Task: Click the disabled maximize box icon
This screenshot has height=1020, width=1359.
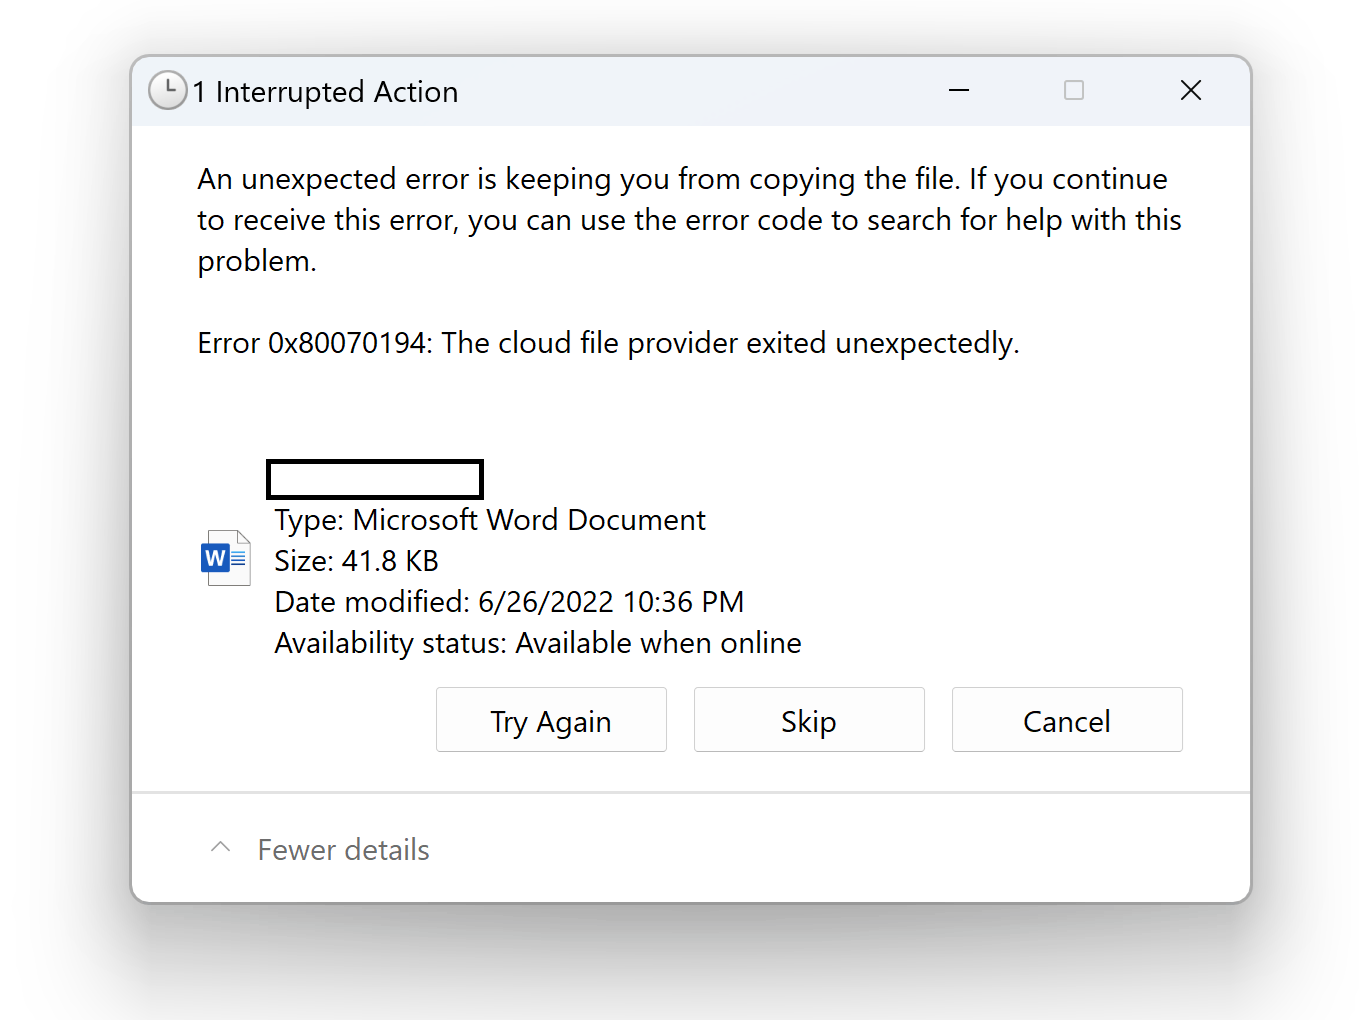Action: [x=1074, y=91]
